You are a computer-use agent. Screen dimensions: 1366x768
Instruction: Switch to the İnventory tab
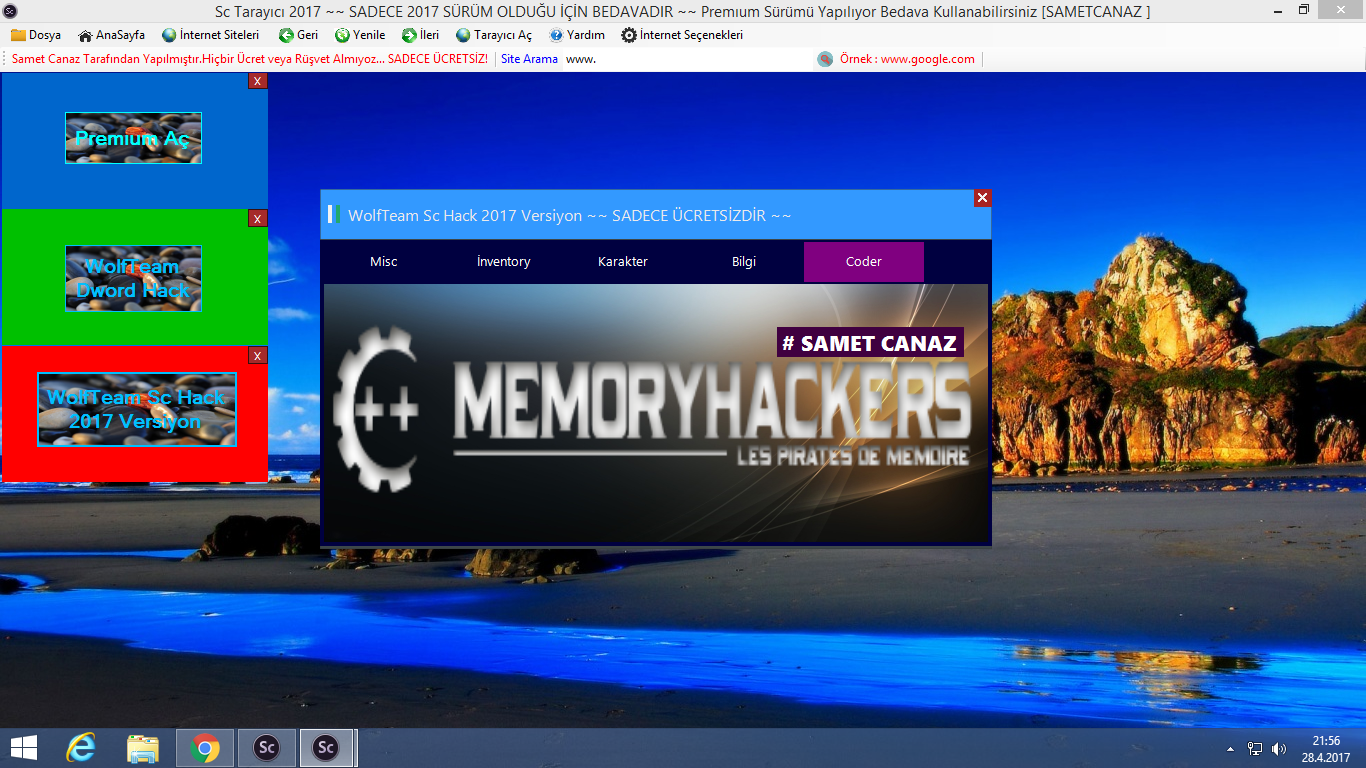[x=503, y=261]
